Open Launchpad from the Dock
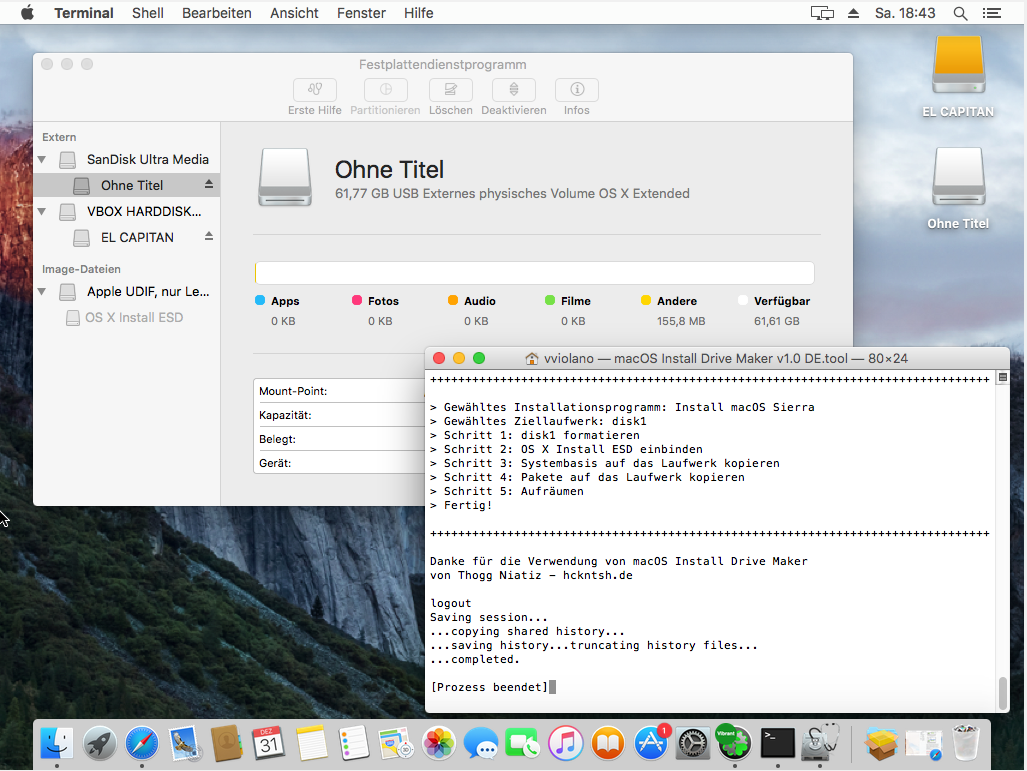 point(100,743)
